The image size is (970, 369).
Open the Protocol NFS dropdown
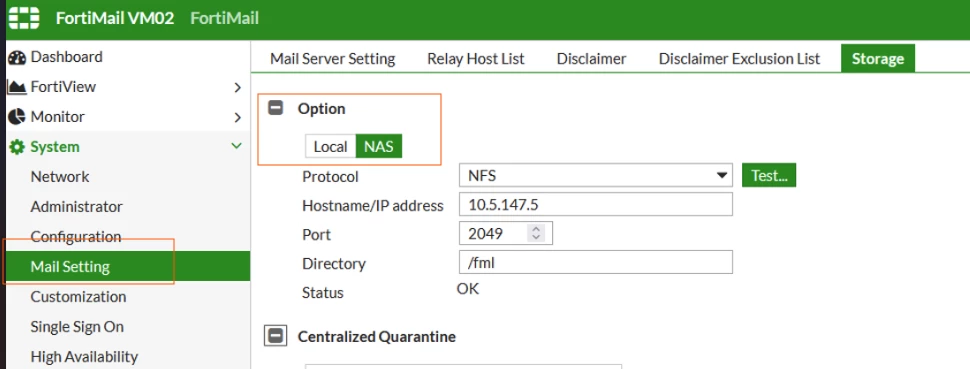pyautogui.click(x=596, y=176)
